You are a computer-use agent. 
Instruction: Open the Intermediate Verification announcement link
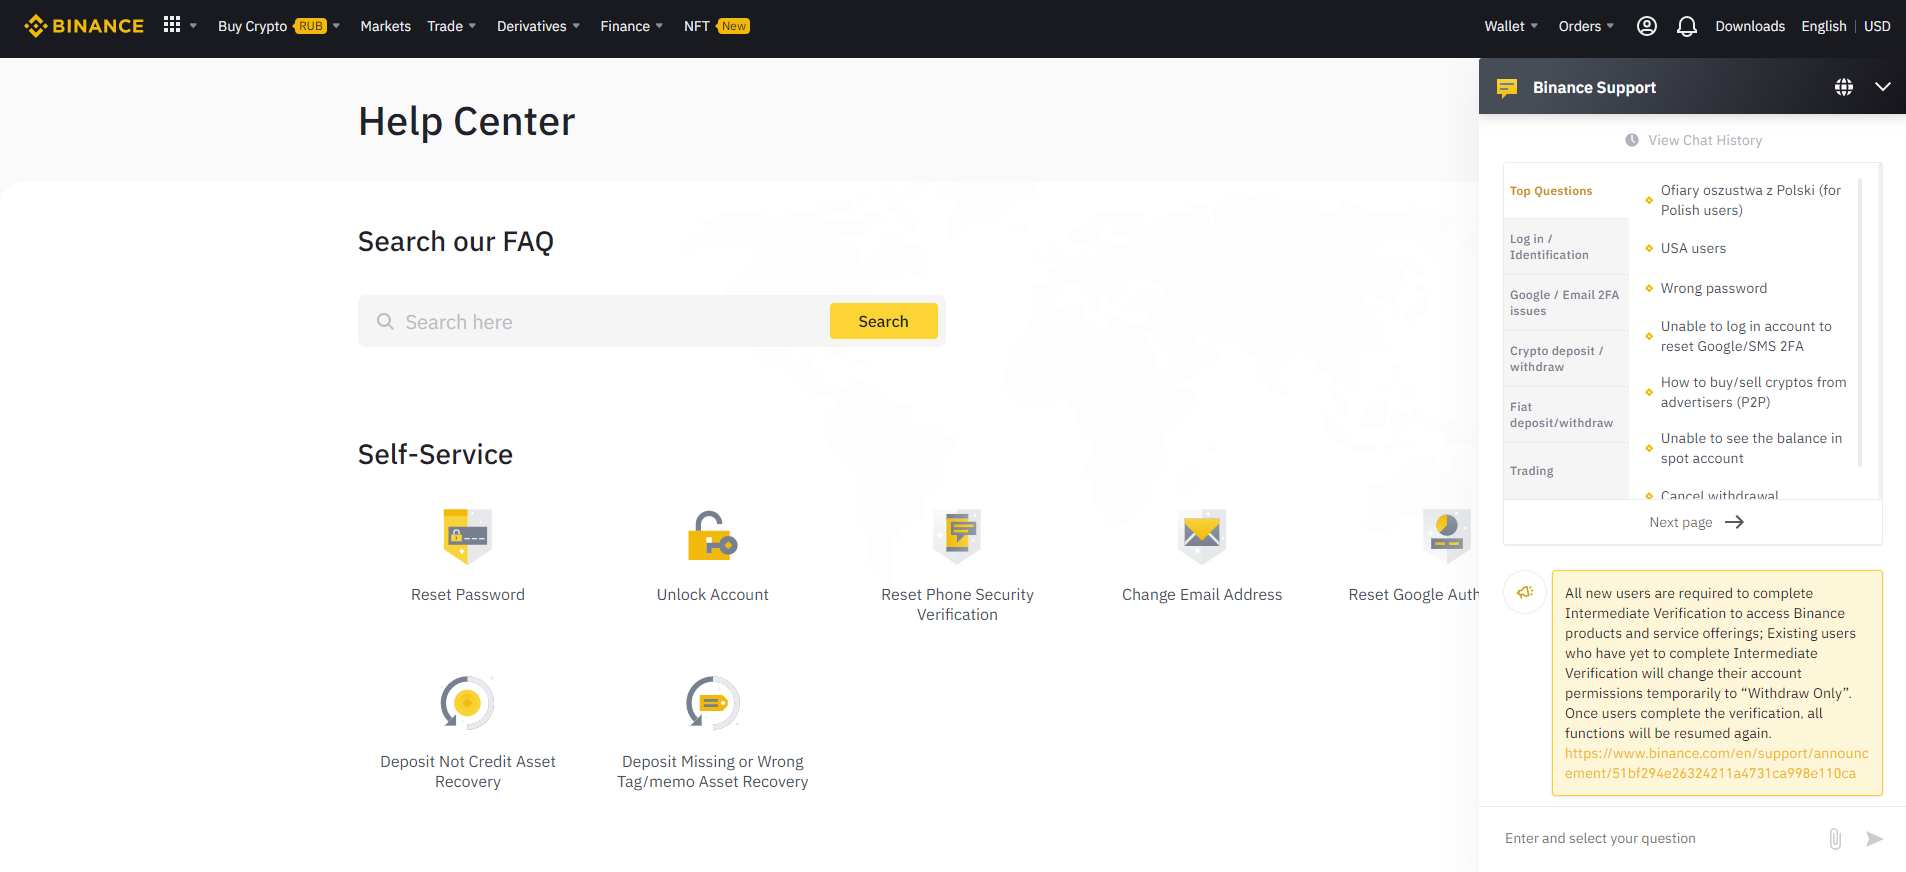pos(1716,763)
